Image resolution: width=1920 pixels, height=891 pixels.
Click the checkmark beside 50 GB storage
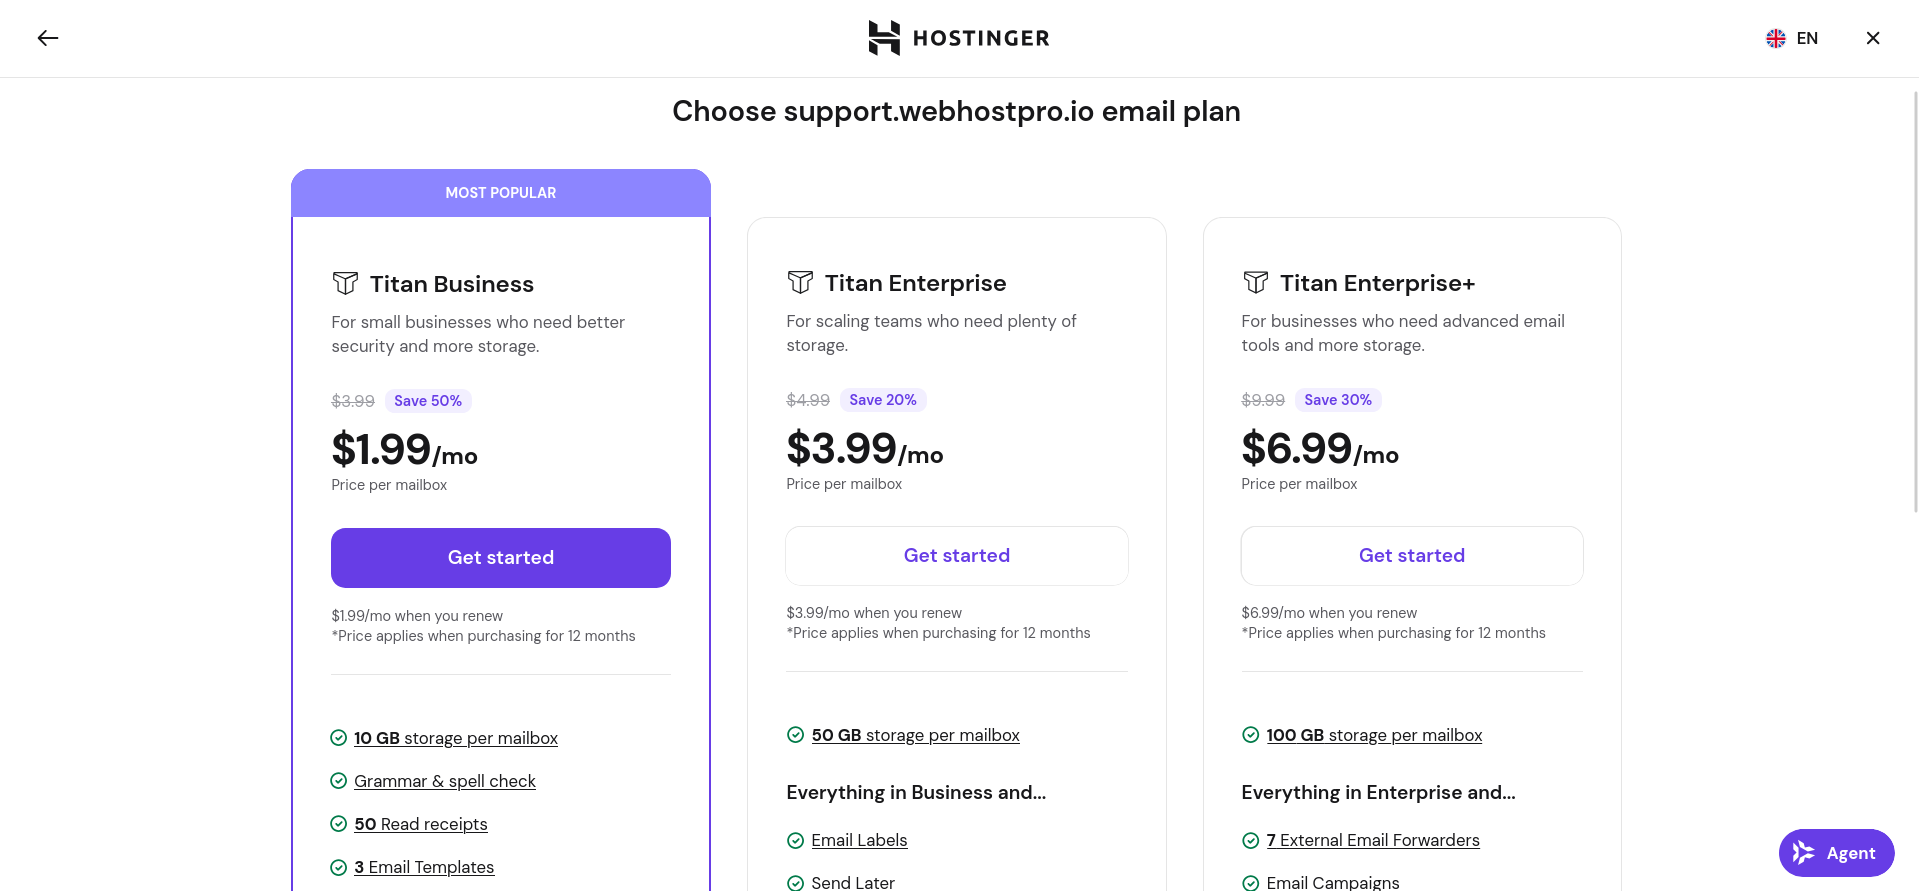795,735
